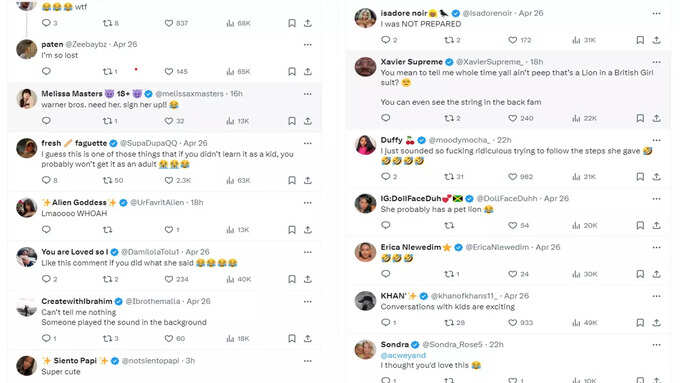Bookmark Duffy's tweet about following the steps
Viewport: 680px width, 383px height.
(x=640, y=177)
